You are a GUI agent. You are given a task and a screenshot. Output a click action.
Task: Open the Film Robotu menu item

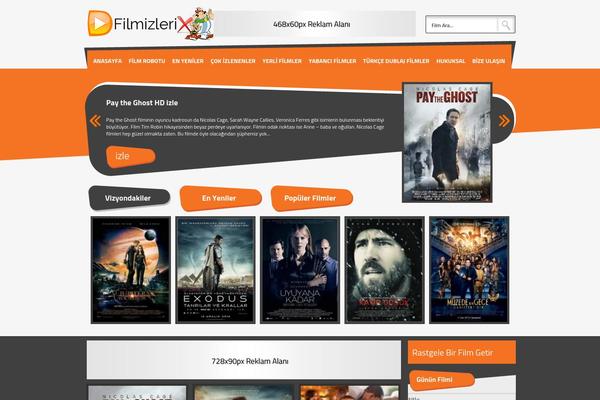147,61
